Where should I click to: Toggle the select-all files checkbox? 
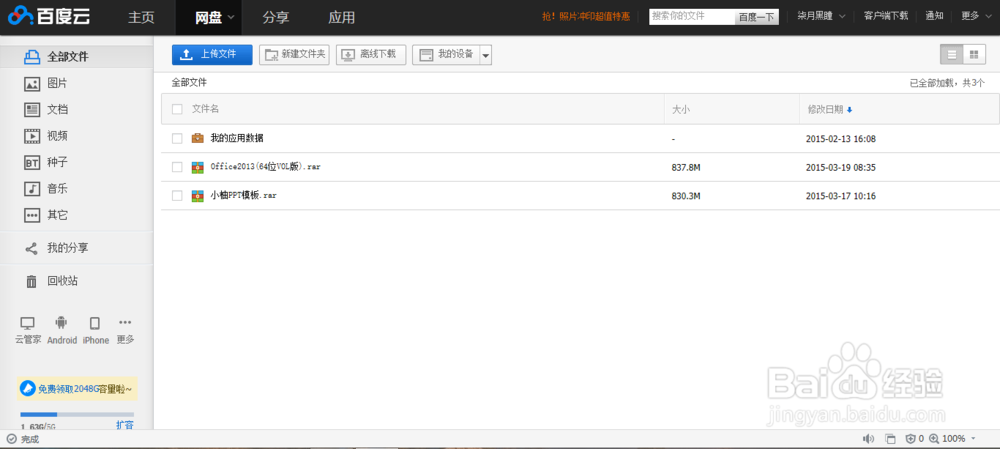click(x=177, y=109)
